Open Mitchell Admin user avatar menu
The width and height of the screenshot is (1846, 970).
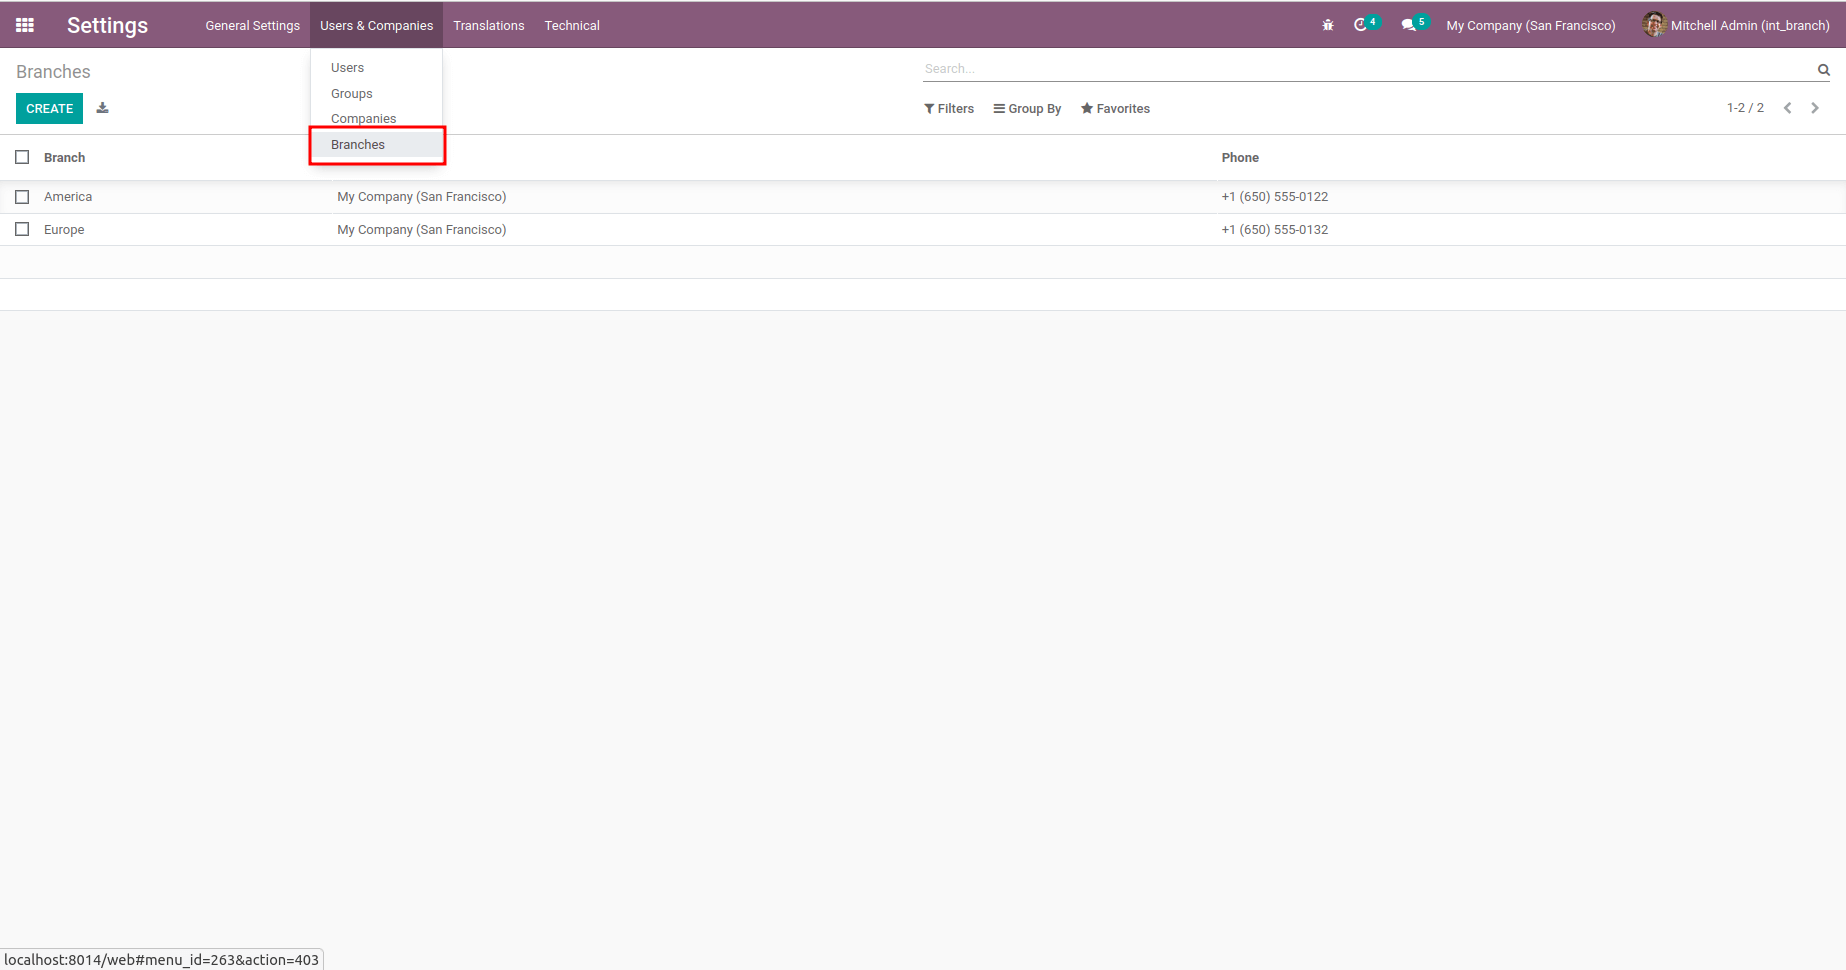(x=1736, y=25)
